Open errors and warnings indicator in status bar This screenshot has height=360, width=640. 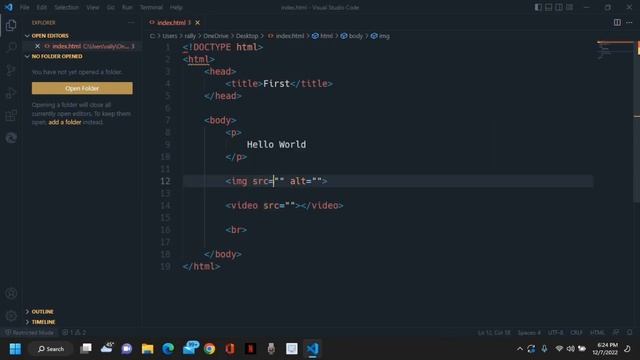74,333
